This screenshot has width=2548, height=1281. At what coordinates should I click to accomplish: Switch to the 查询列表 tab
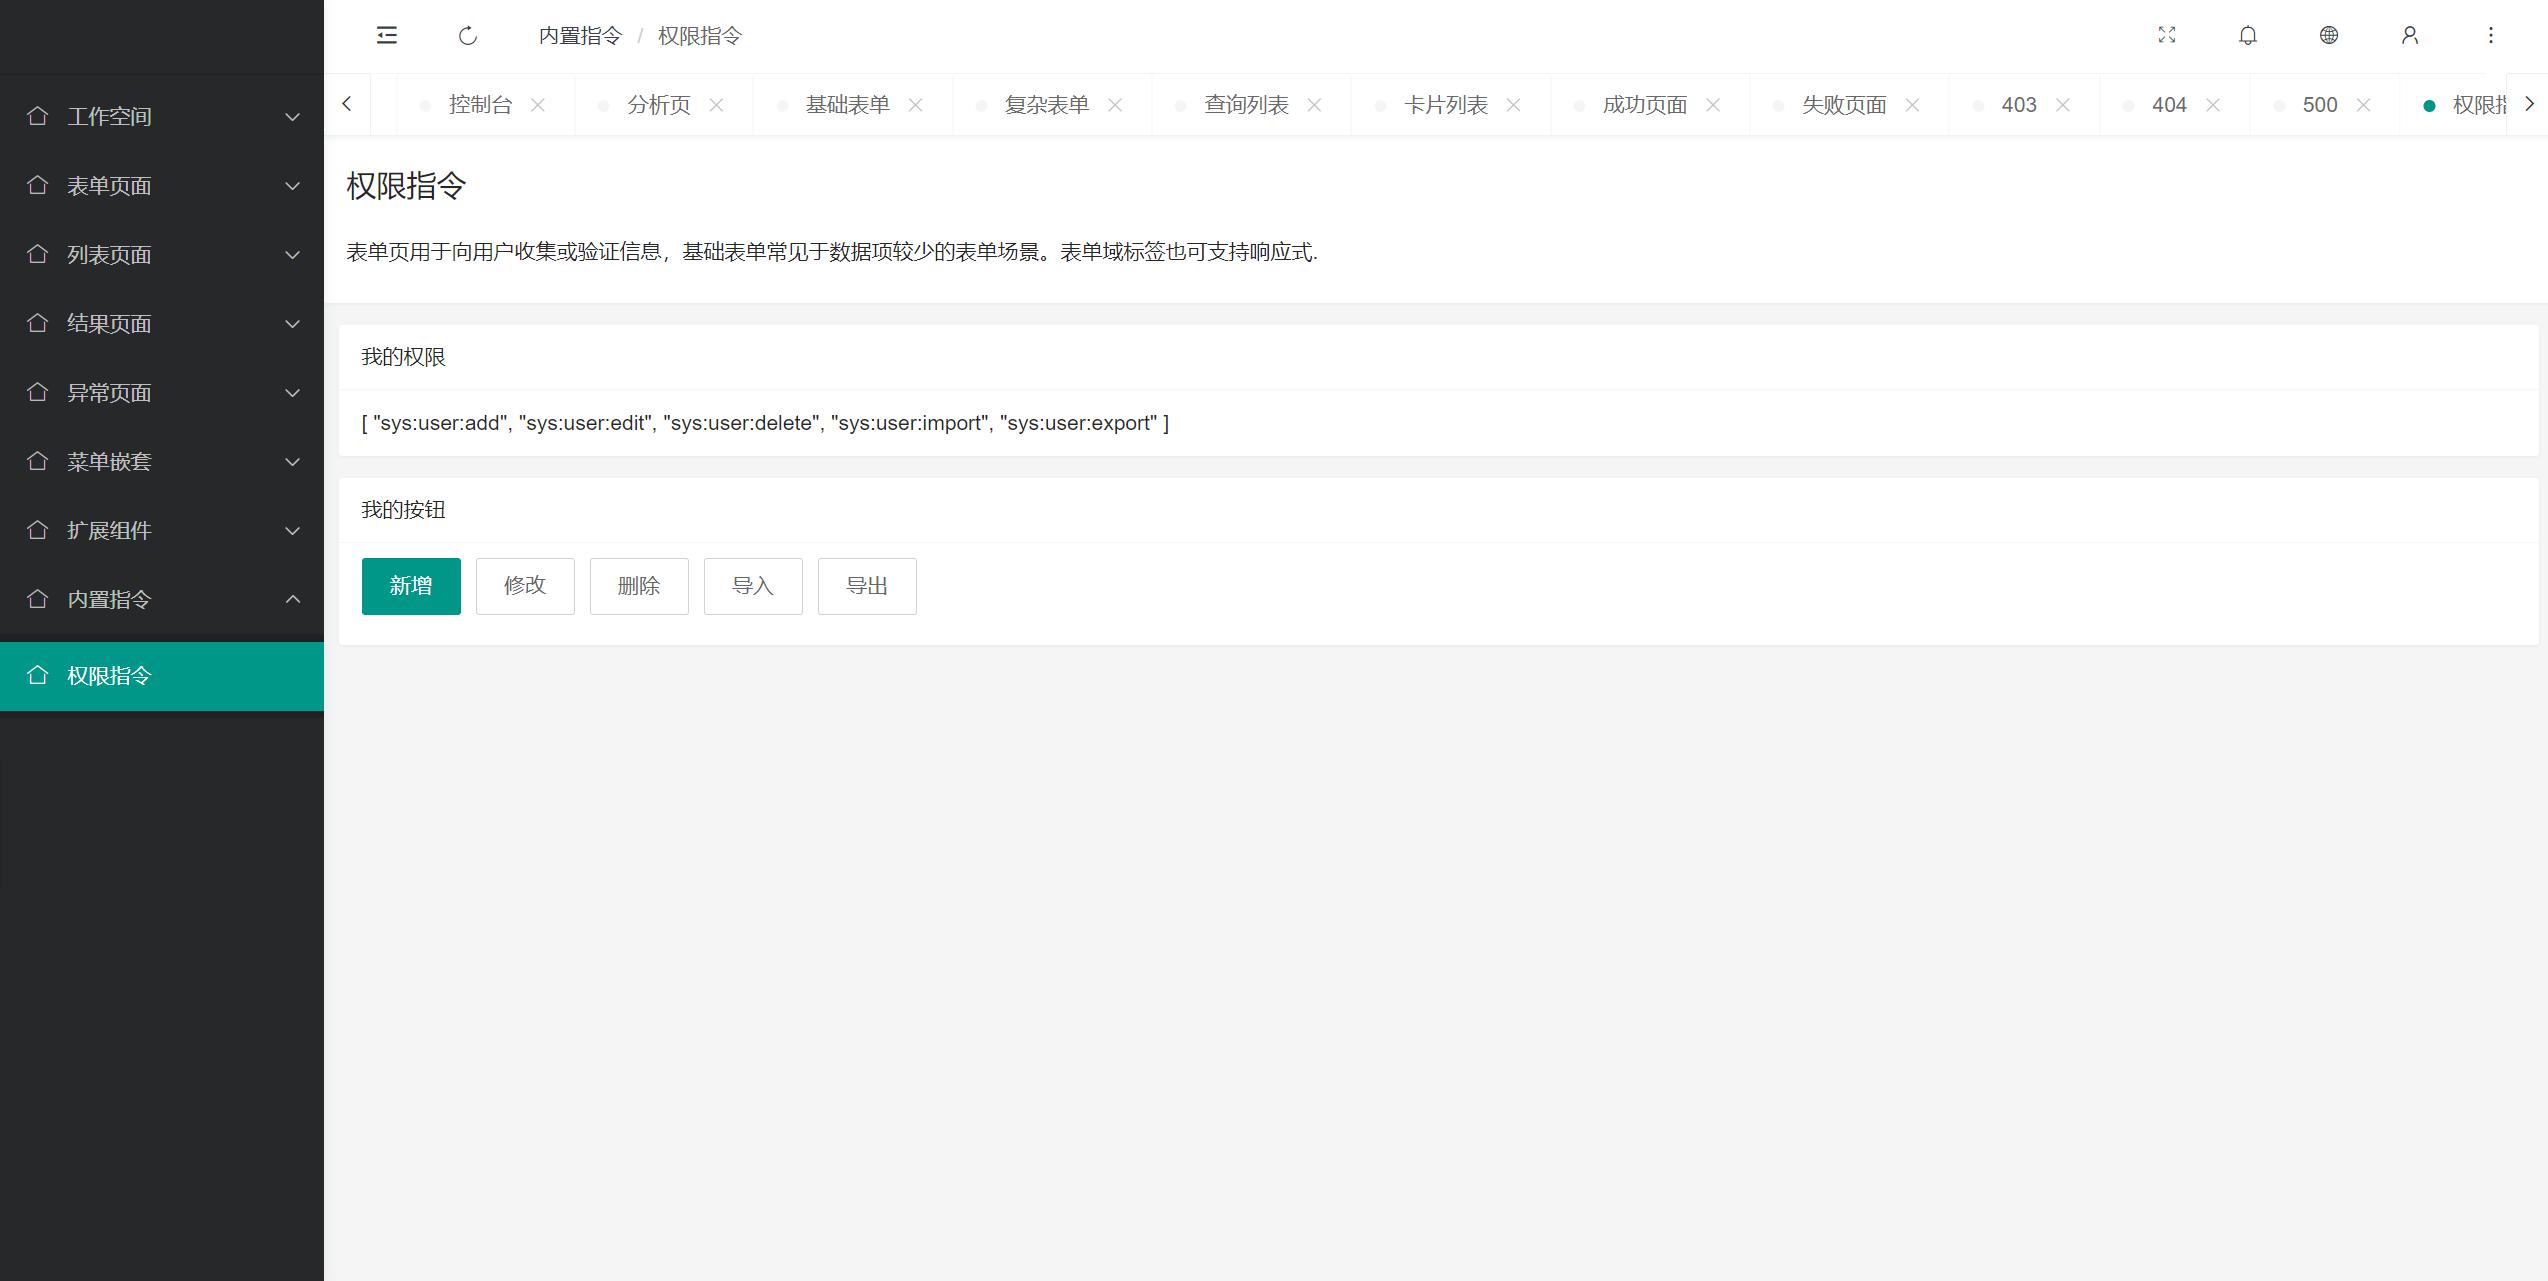pyautogui.click(x=1246, y=105)
